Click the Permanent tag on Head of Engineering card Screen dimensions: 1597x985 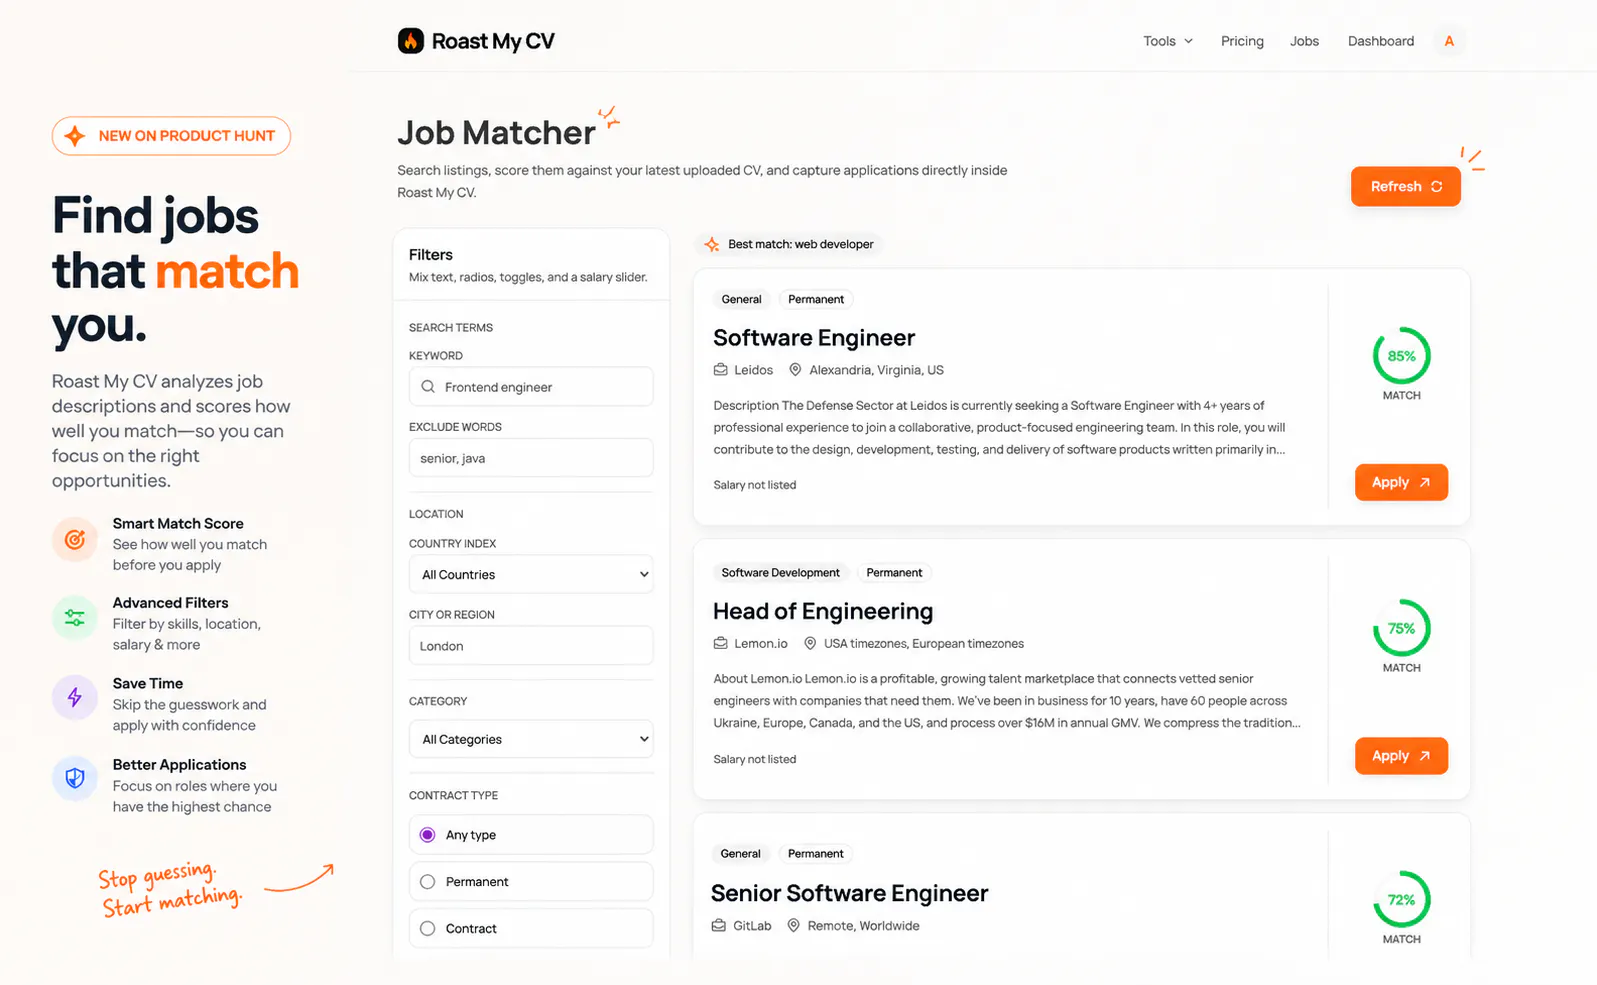[894, 573]
